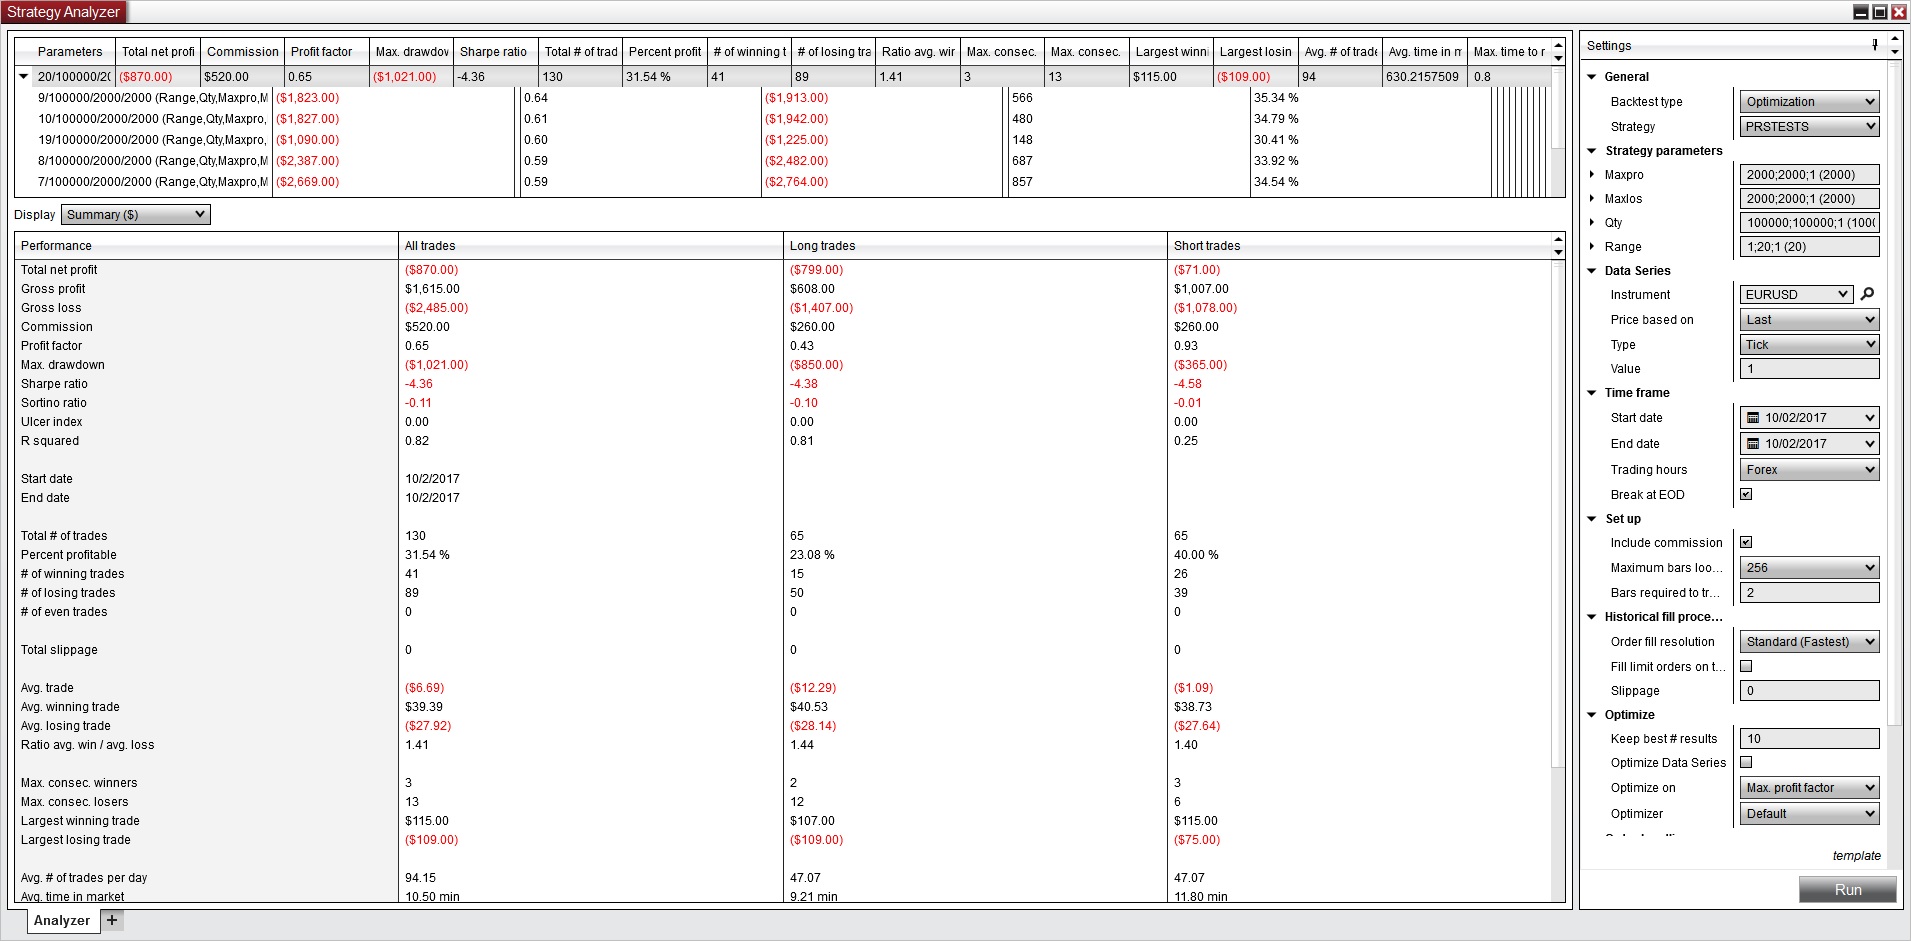Click the Data Series Value field
This screenshot has width=1911, height=941.
pyautogui.click(x=1809, y=369)
